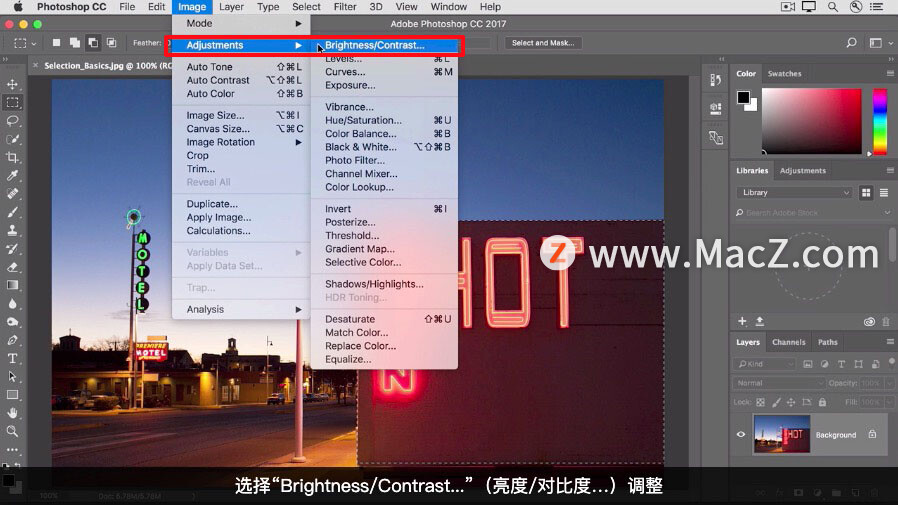Select New selection mode button
Image resolution: width=898 pixels, height=505 pixels.
56,43
